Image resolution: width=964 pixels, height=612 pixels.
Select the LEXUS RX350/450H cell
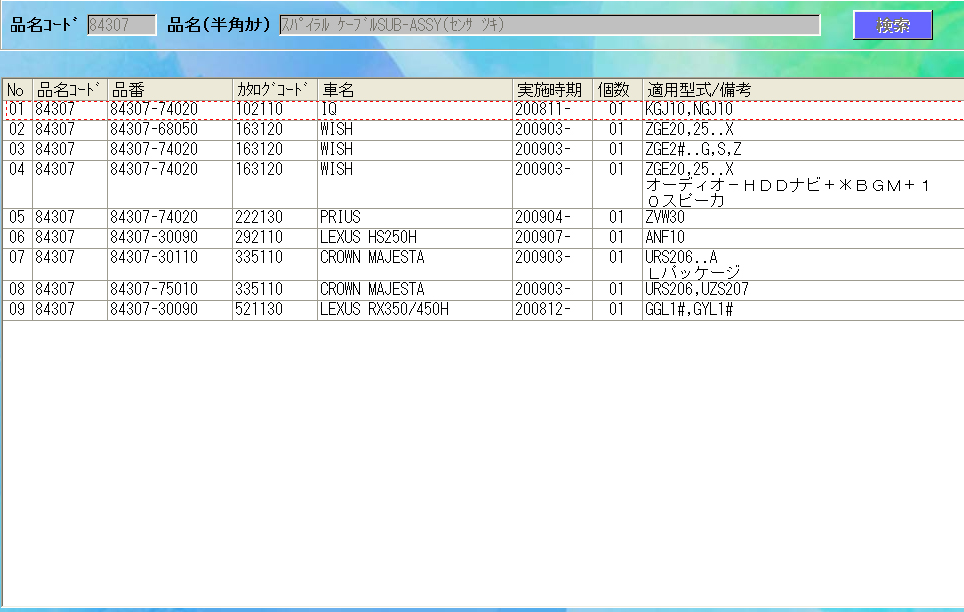point(415,310)
